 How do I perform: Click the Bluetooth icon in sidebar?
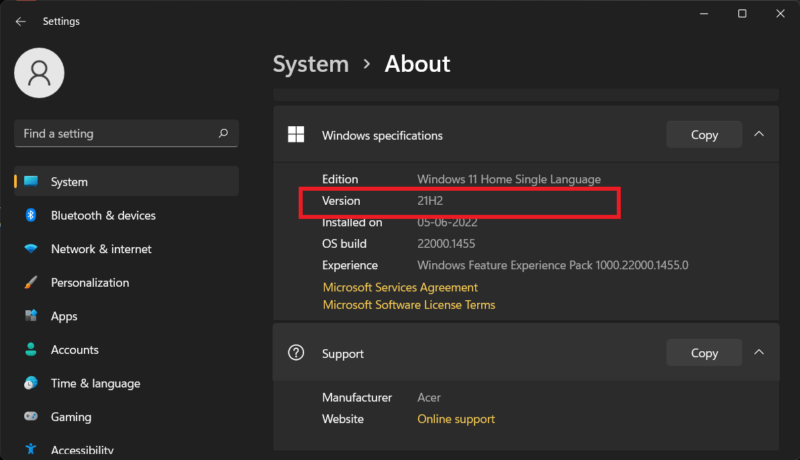[31, 215]
